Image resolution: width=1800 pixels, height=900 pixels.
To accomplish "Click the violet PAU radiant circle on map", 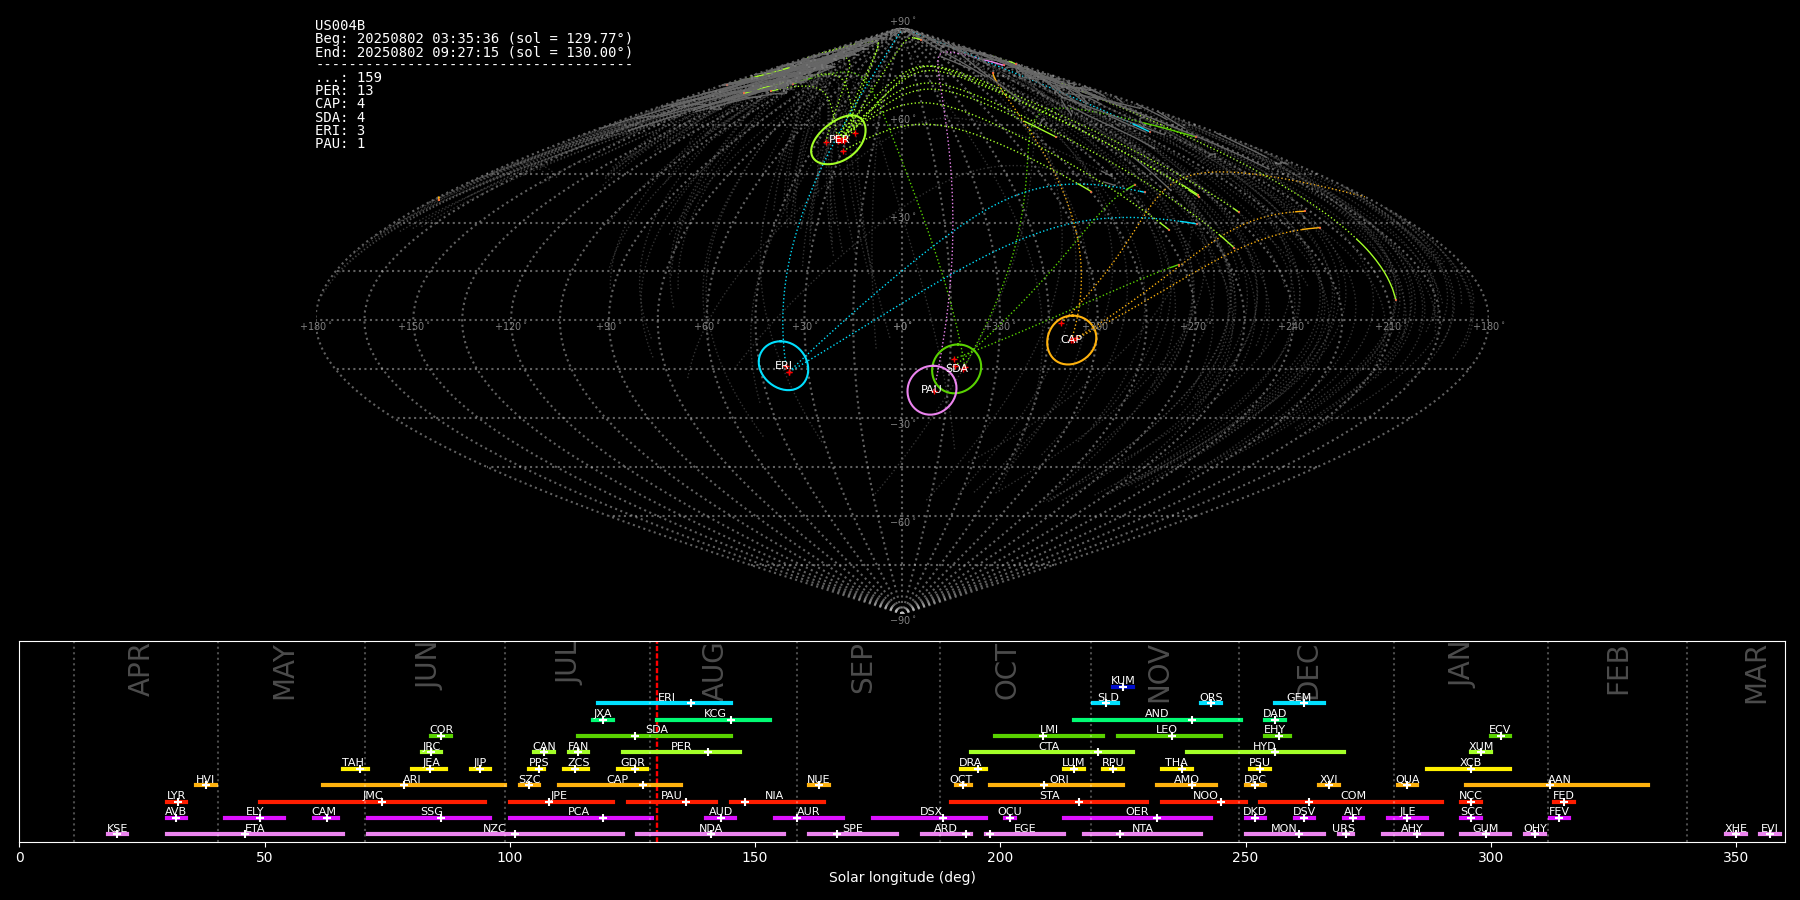I will click(x=931, y=390).
